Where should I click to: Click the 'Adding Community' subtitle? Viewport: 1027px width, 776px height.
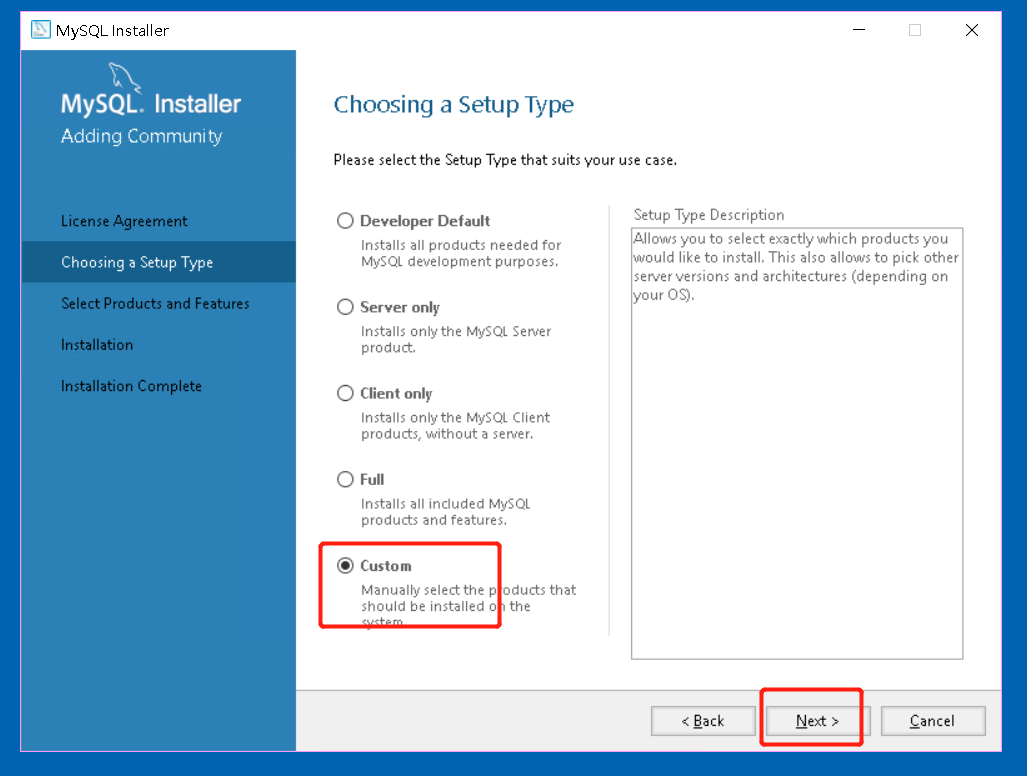point(141,136)
